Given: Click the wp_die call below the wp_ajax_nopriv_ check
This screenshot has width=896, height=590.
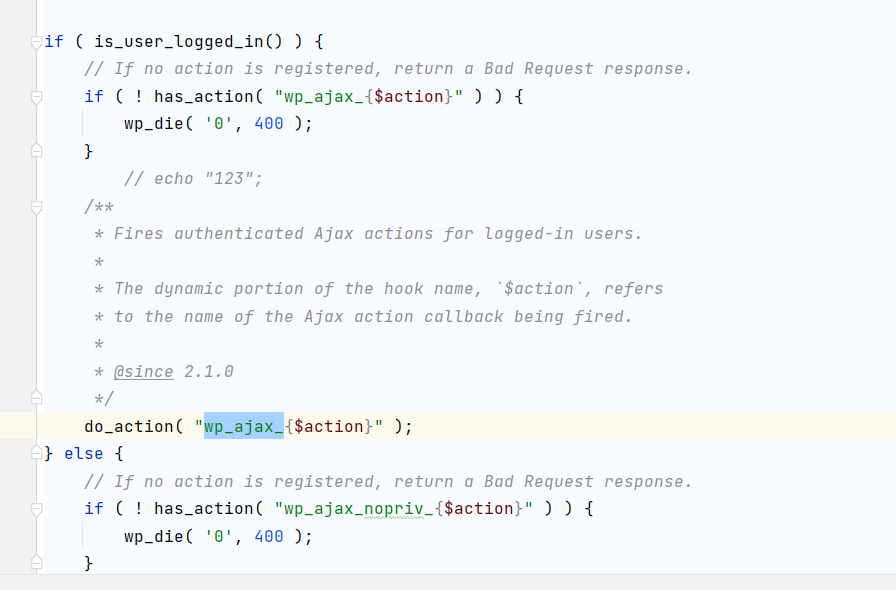Looking at the screenshot, I should [x=218, y=537].
